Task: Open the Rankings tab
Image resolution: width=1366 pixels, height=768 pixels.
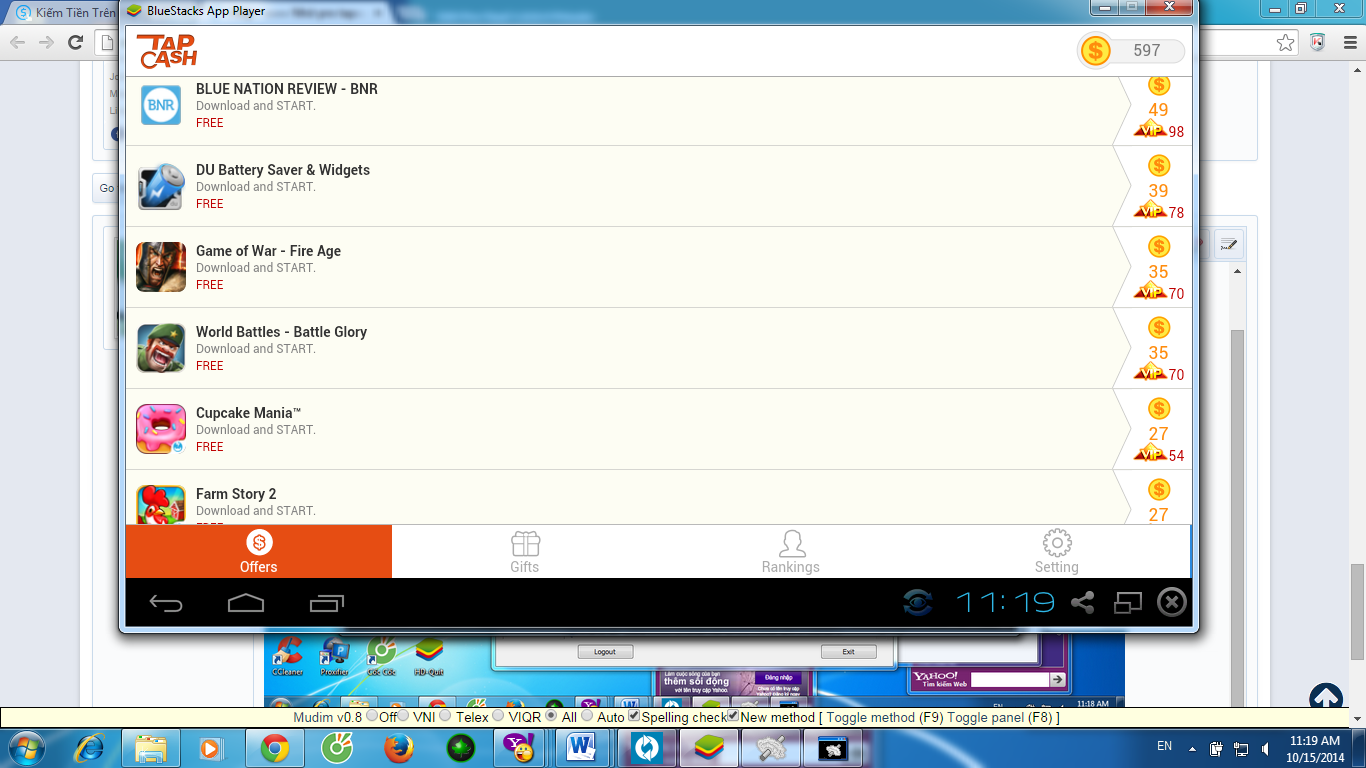Action: 791,551
